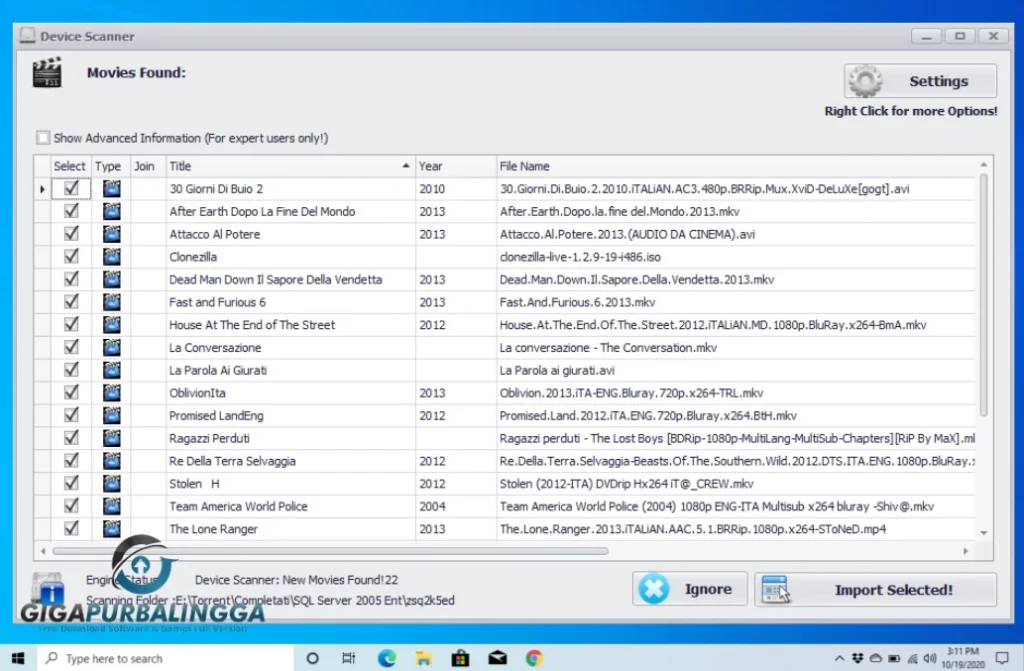Click the movie icon for The Lone Ranger row

[x=111, y=529]
